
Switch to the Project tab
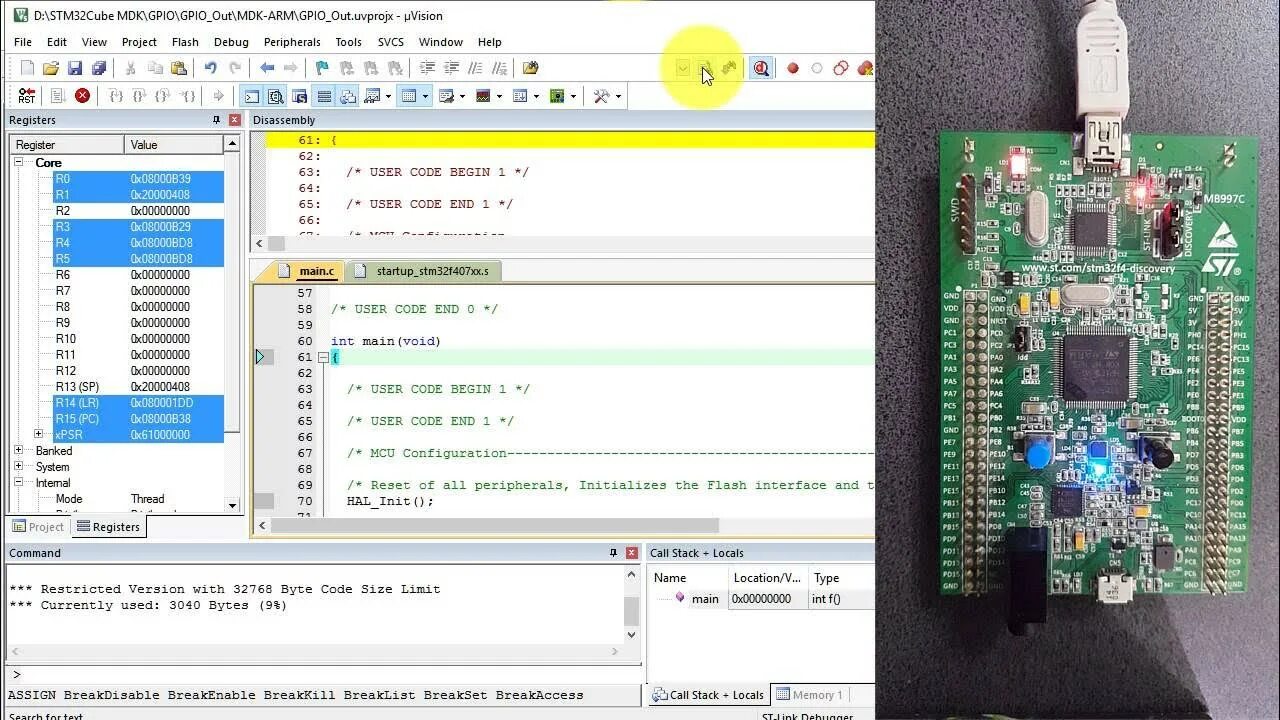click(37, 527)
